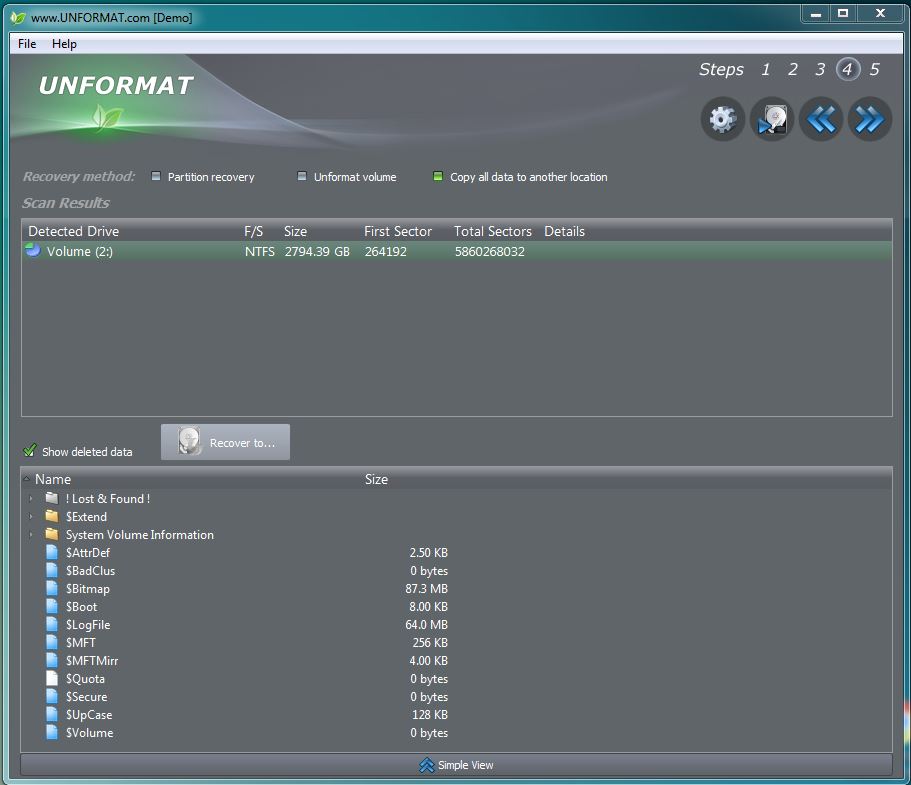Jump to step 1
Image resolution: width=911 pixels, height=785 pixels.
coord(766,70)
